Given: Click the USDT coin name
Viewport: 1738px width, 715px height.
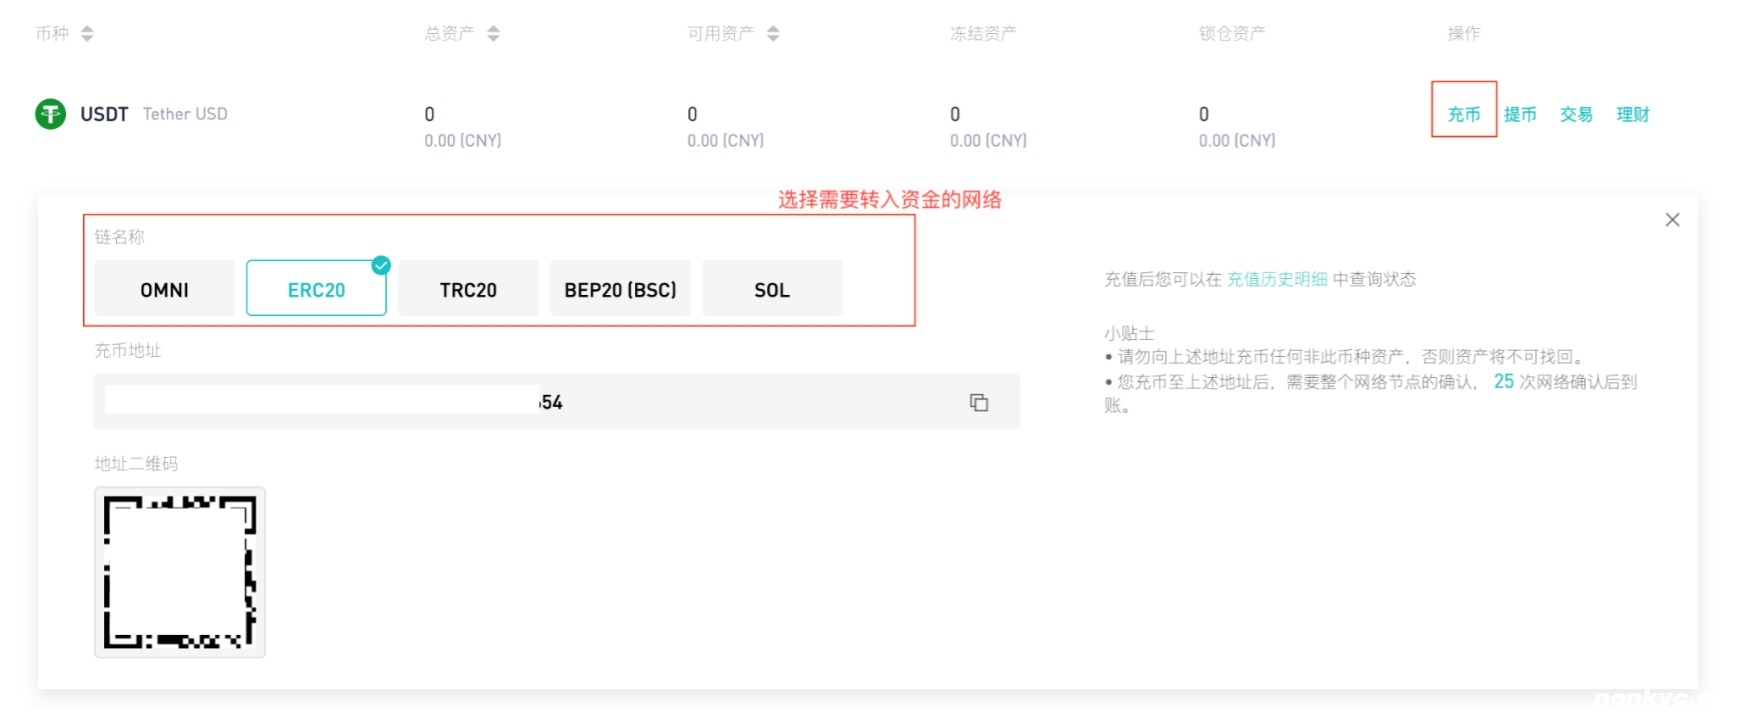Looking at the screenshot, I should [104, 114].
